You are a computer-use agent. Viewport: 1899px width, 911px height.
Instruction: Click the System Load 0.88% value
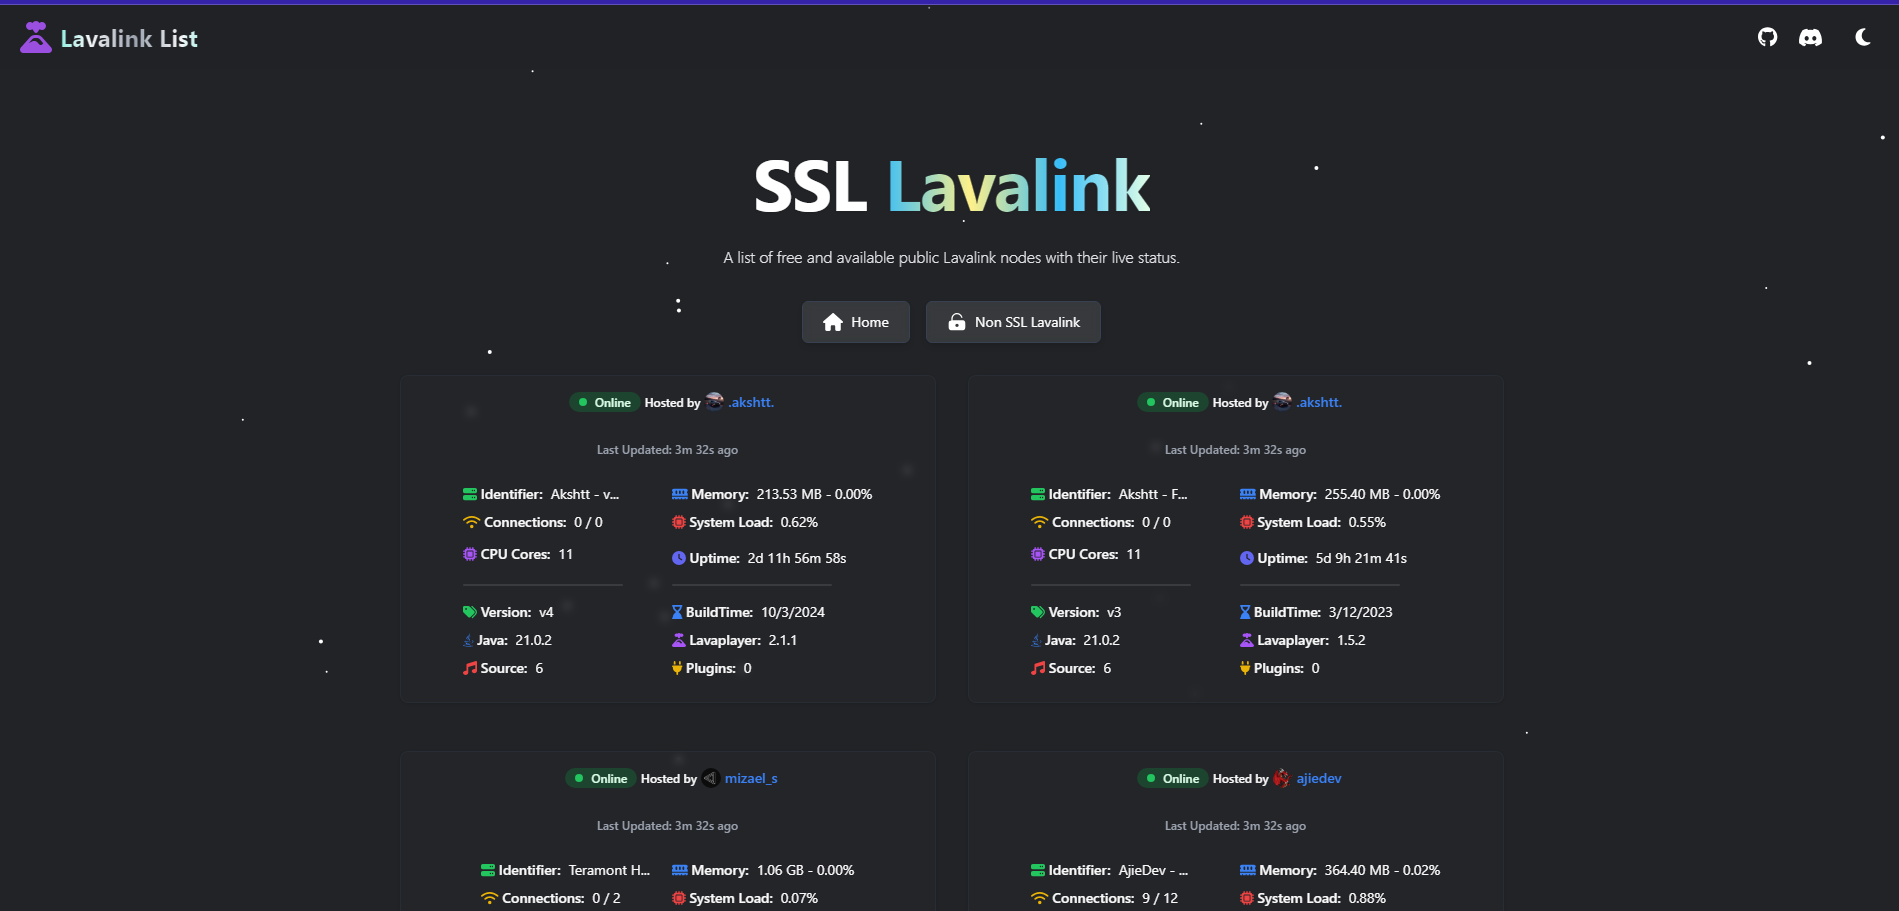[1367, 898]
